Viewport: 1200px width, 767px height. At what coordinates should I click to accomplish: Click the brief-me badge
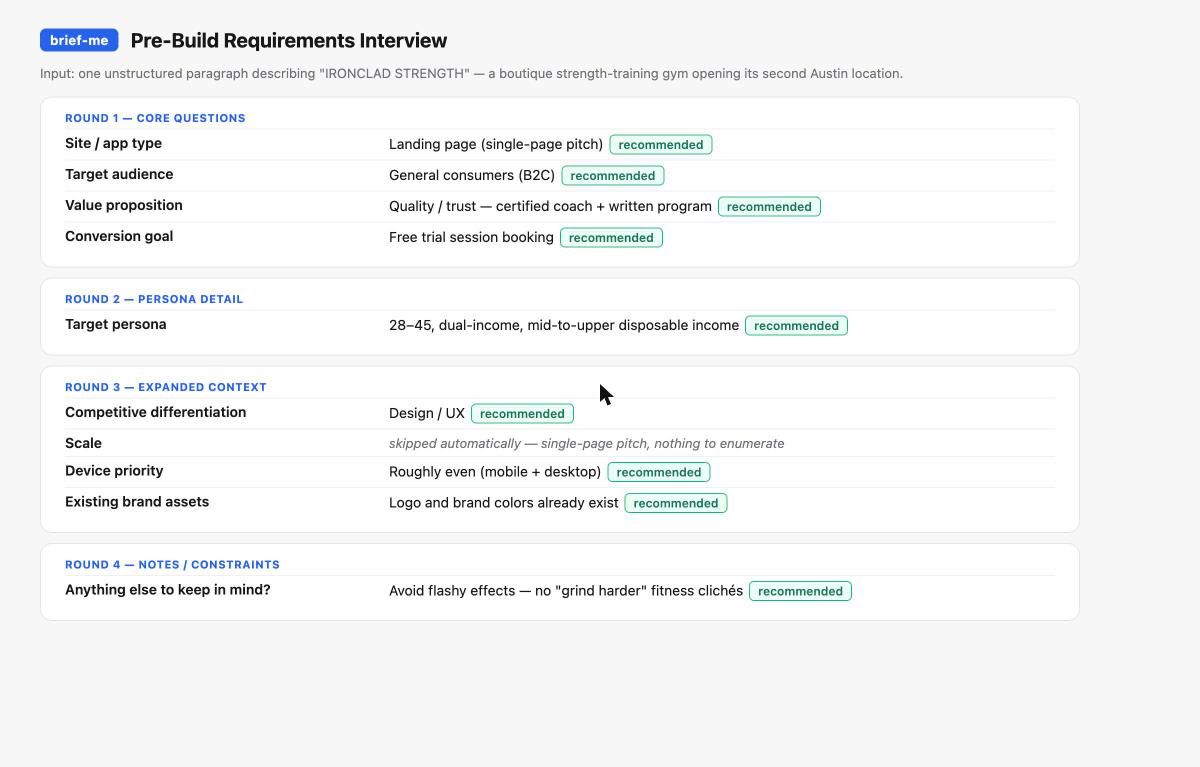point(79,40)
